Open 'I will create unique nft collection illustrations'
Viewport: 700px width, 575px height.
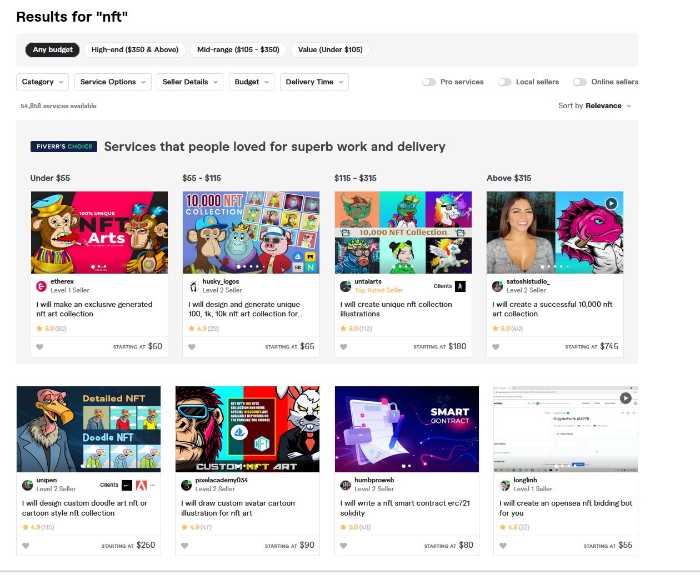pos(396,309)
